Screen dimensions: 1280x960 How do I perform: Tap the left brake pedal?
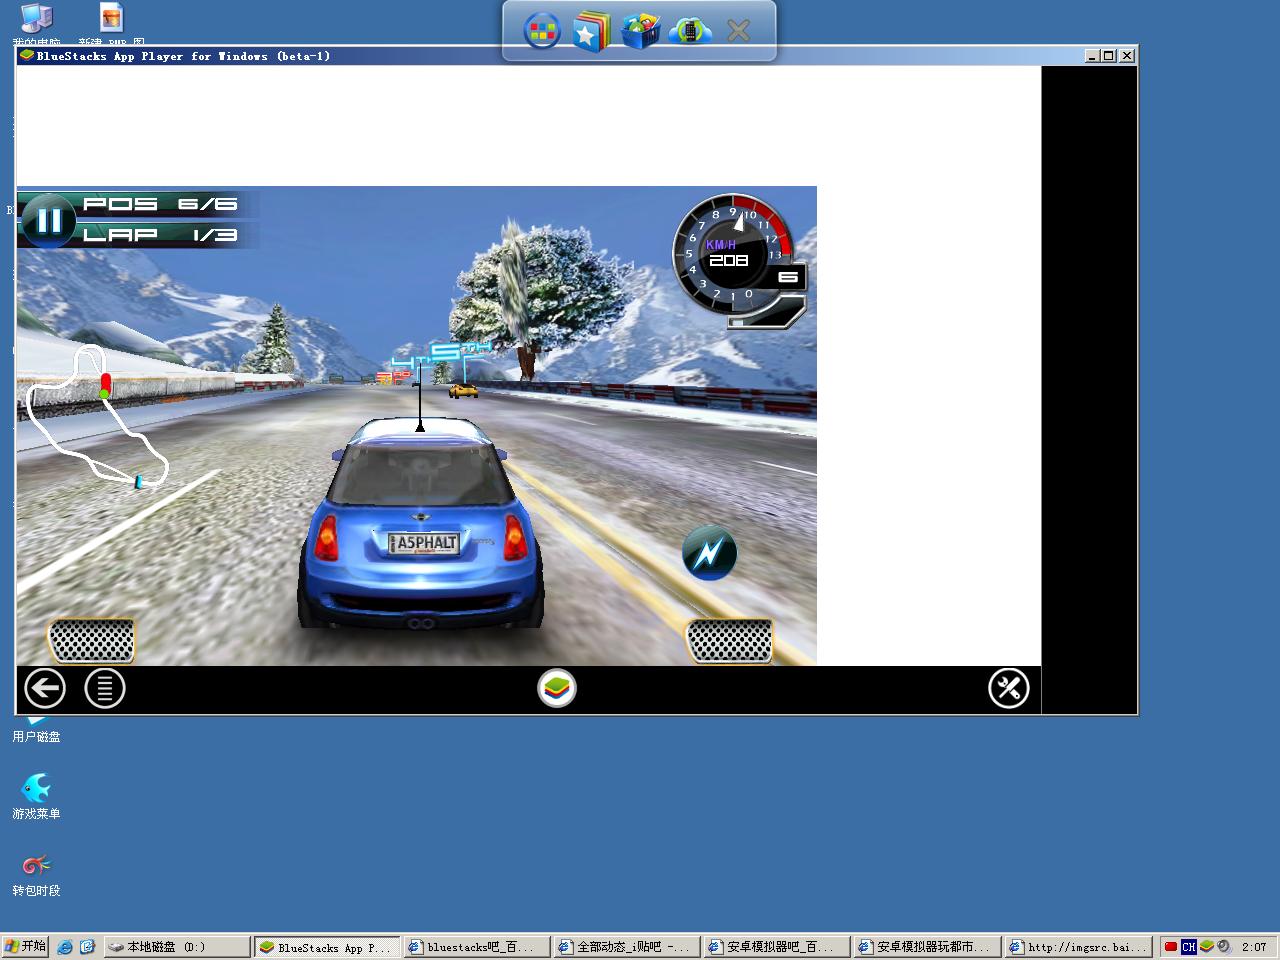click(91, 641)
